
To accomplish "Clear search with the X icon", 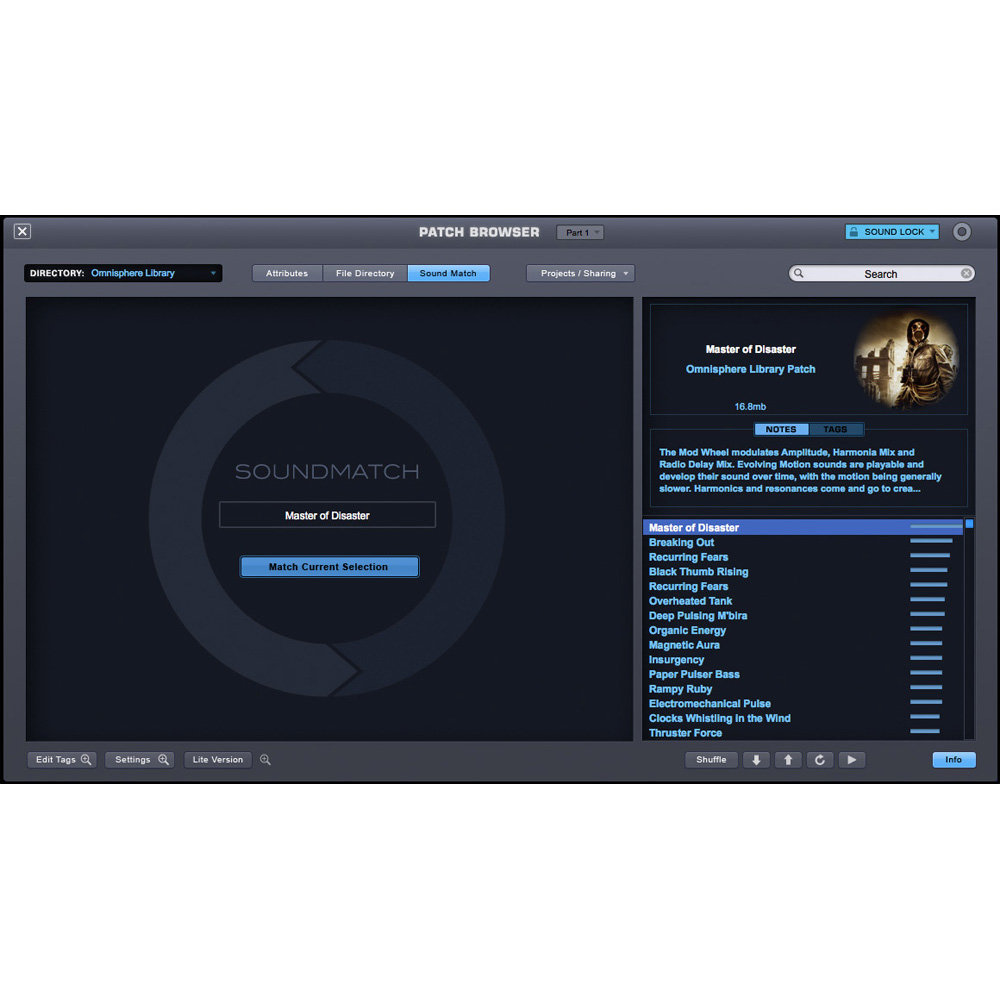I will point(966,273).
